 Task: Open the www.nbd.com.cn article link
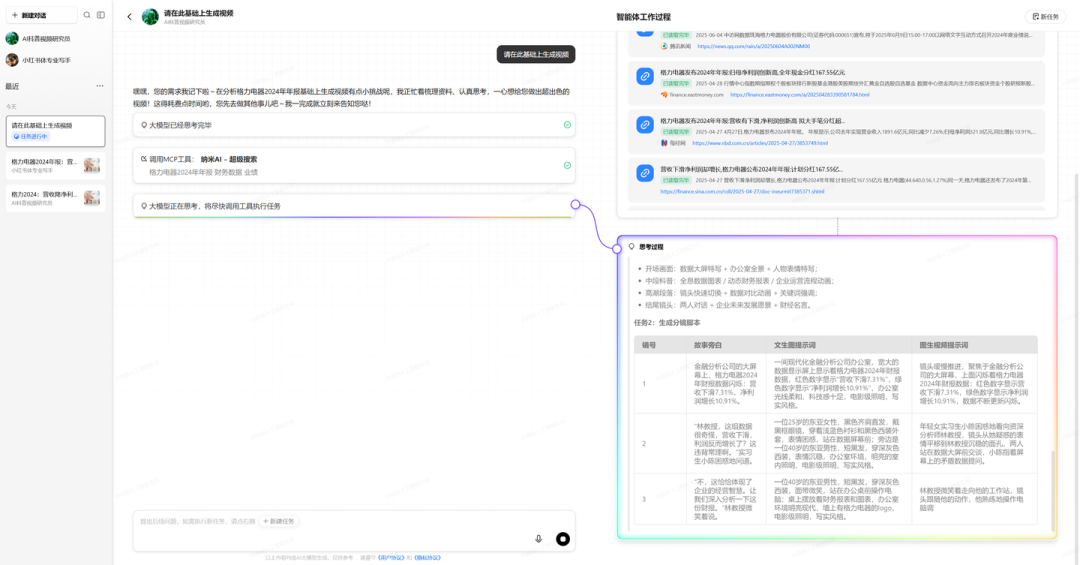[x=760, y=143]
